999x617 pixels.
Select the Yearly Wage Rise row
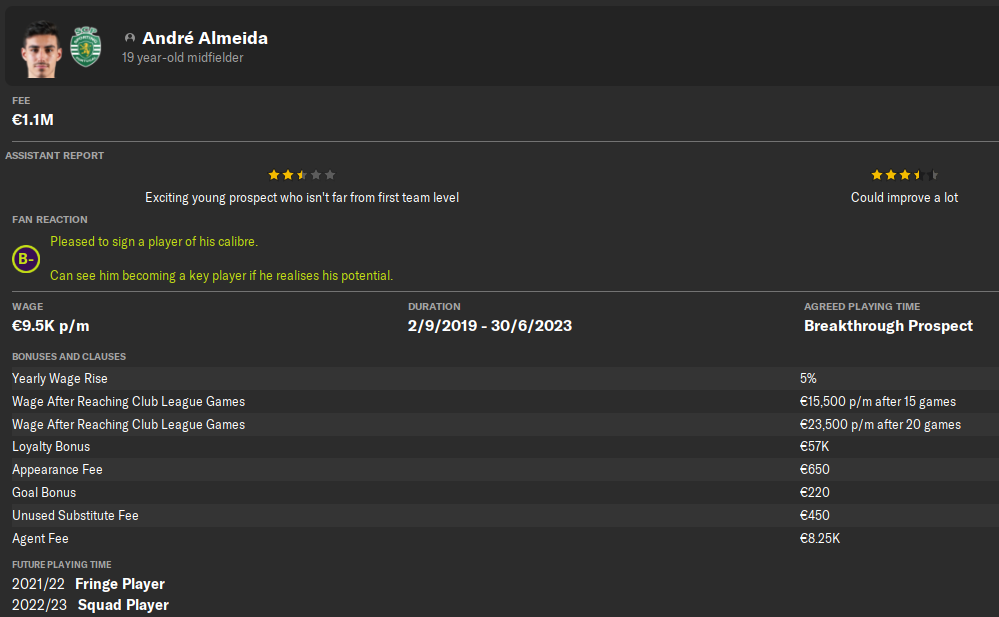point(500,379)
